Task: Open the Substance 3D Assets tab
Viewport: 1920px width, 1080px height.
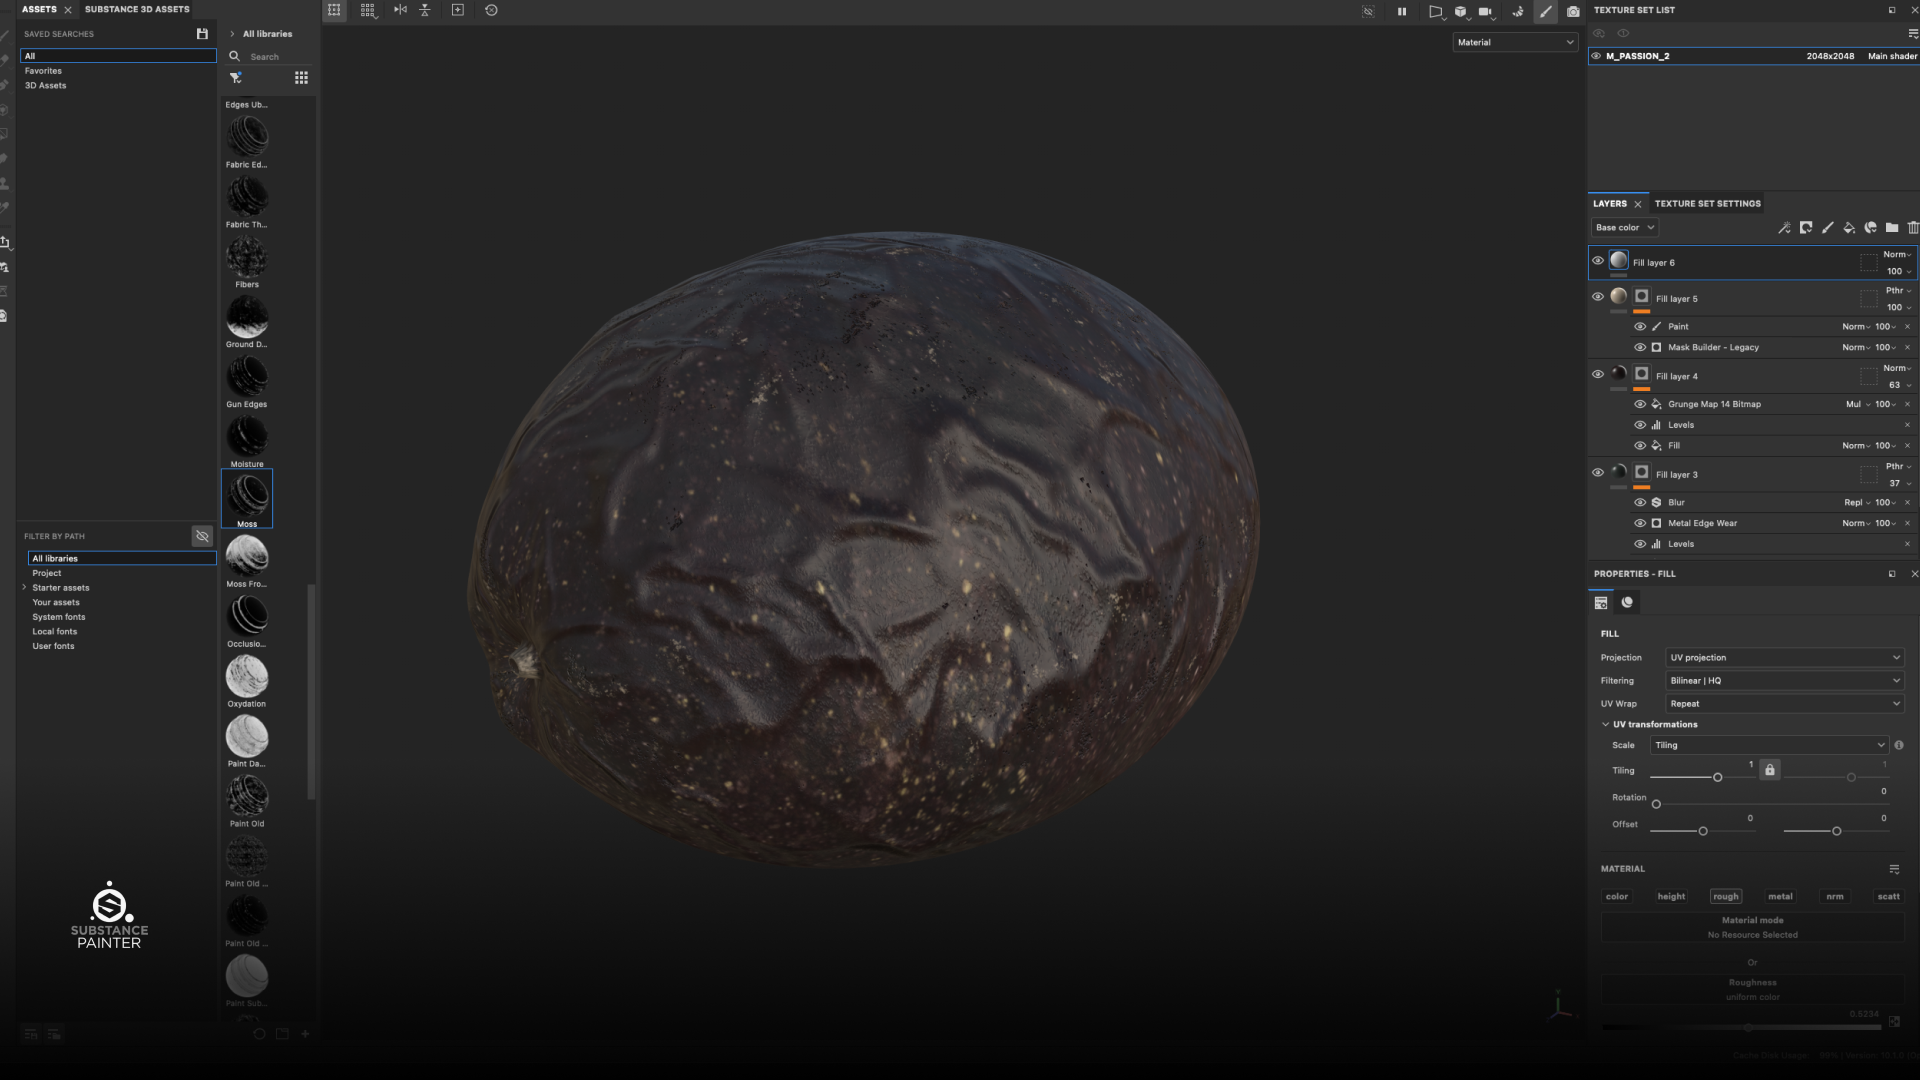Action: pyautogui.click(x=137, y=9)
